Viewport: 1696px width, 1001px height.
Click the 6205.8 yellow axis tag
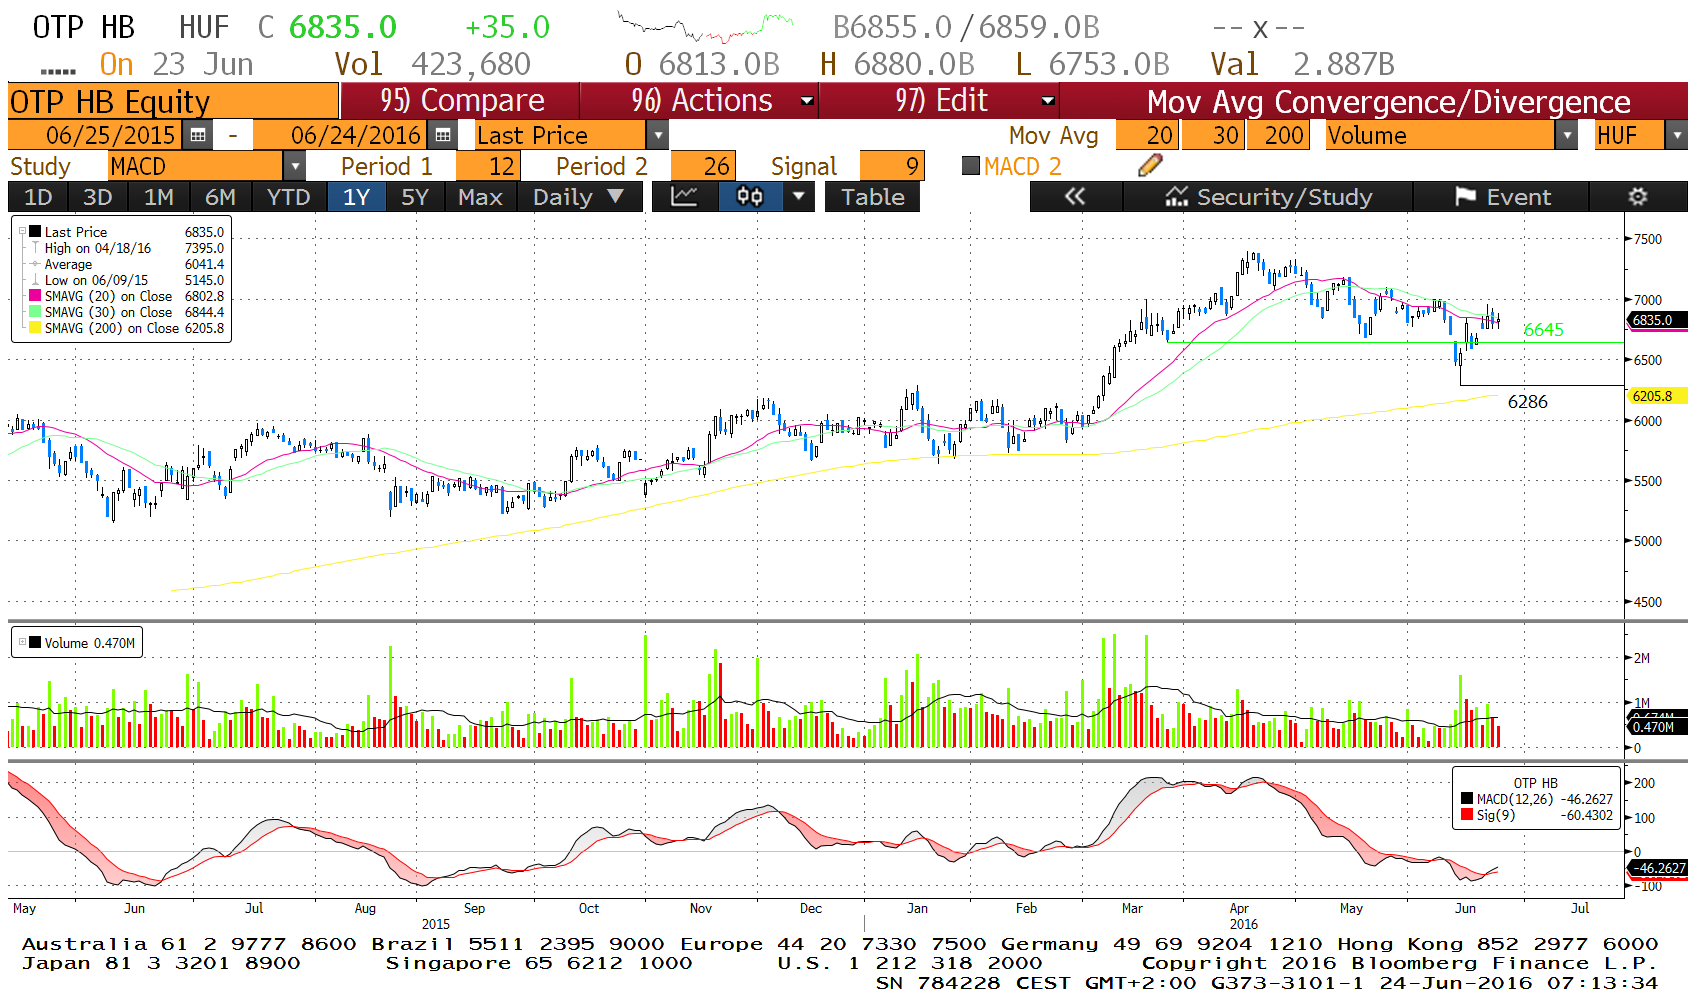click(1657, 396)
